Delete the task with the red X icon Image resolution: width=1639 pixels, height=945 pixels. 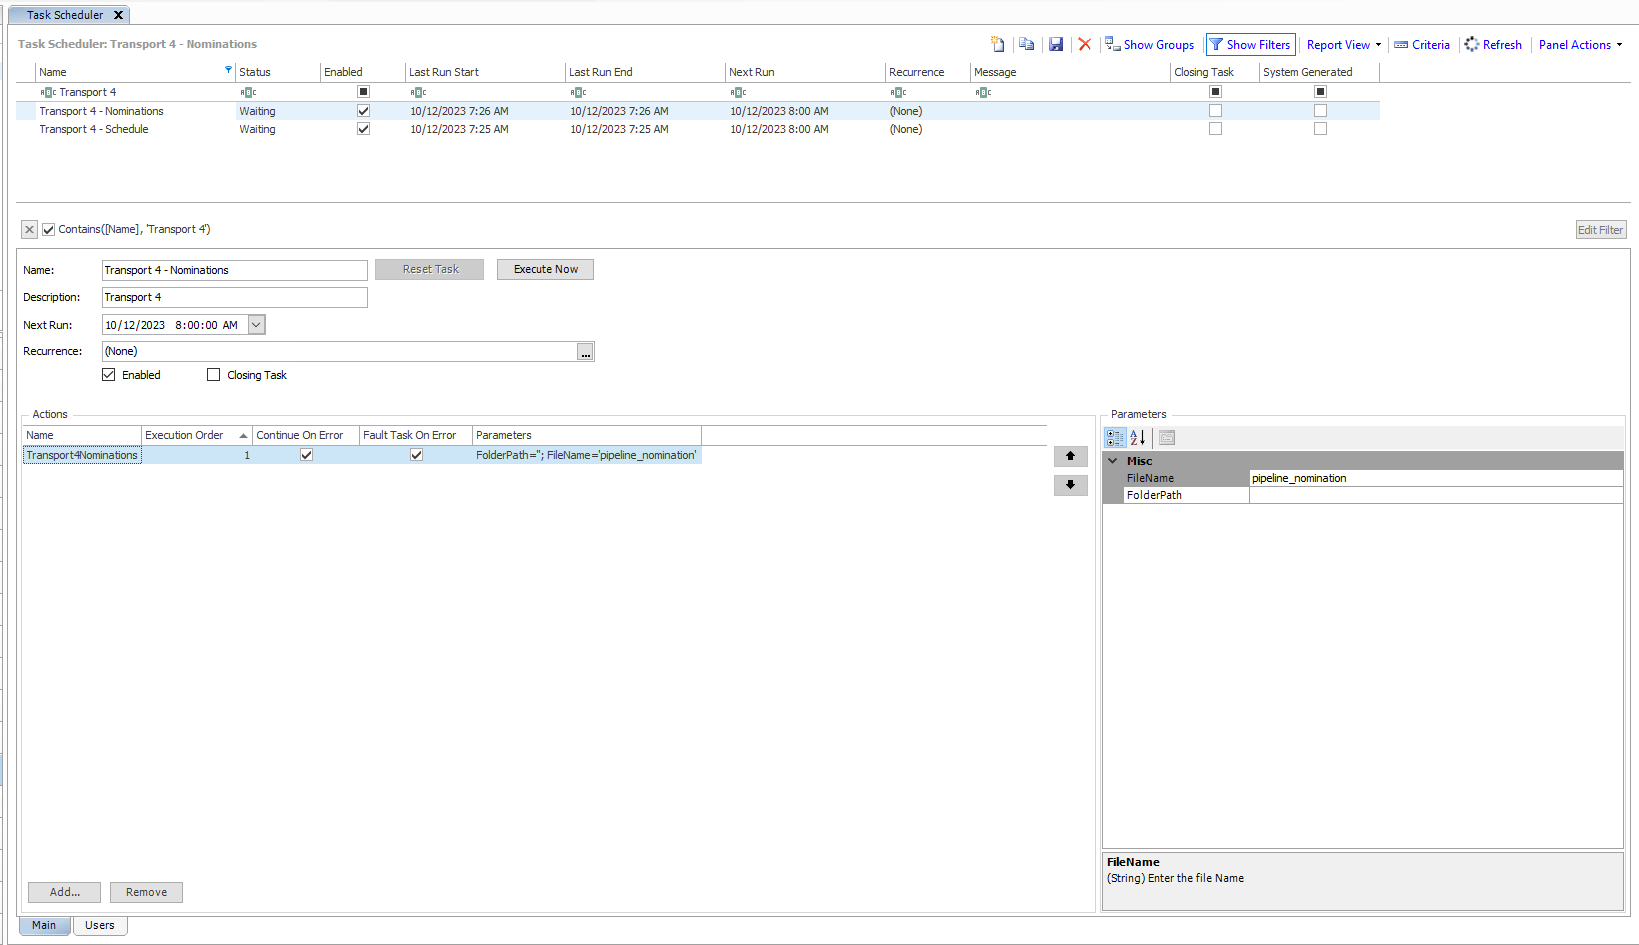click(x=1084, y=44)
